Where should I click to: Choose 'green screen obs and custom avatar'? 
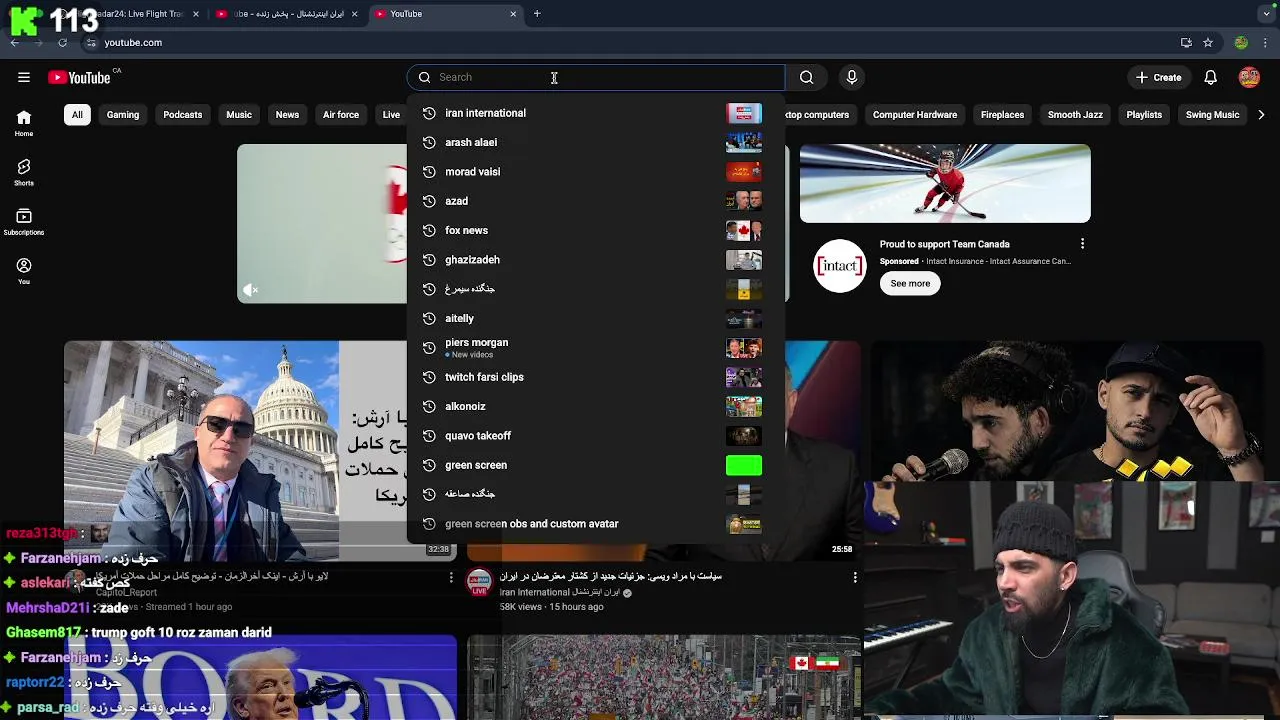coord(596,524)
